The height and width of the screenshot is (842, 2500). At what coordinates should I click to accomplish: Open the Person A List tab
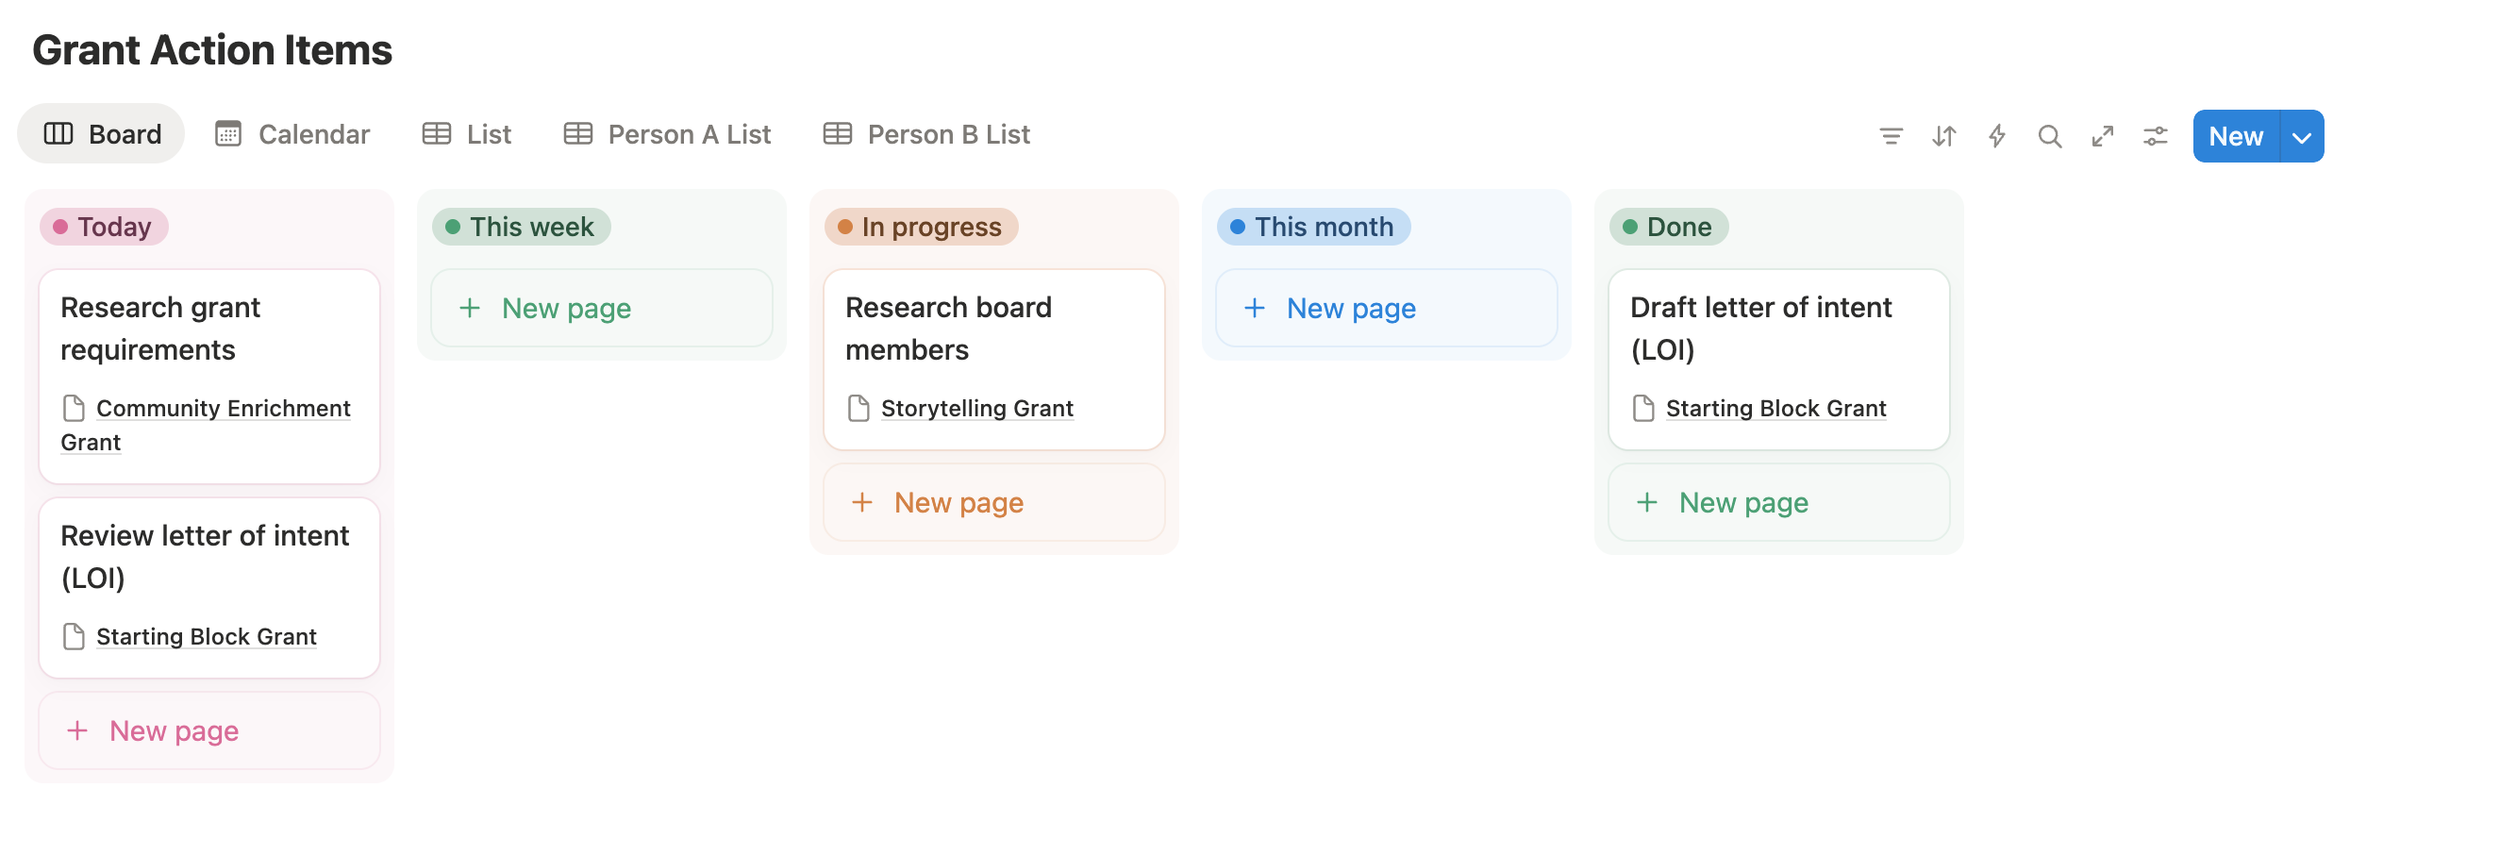click(667, 134)
